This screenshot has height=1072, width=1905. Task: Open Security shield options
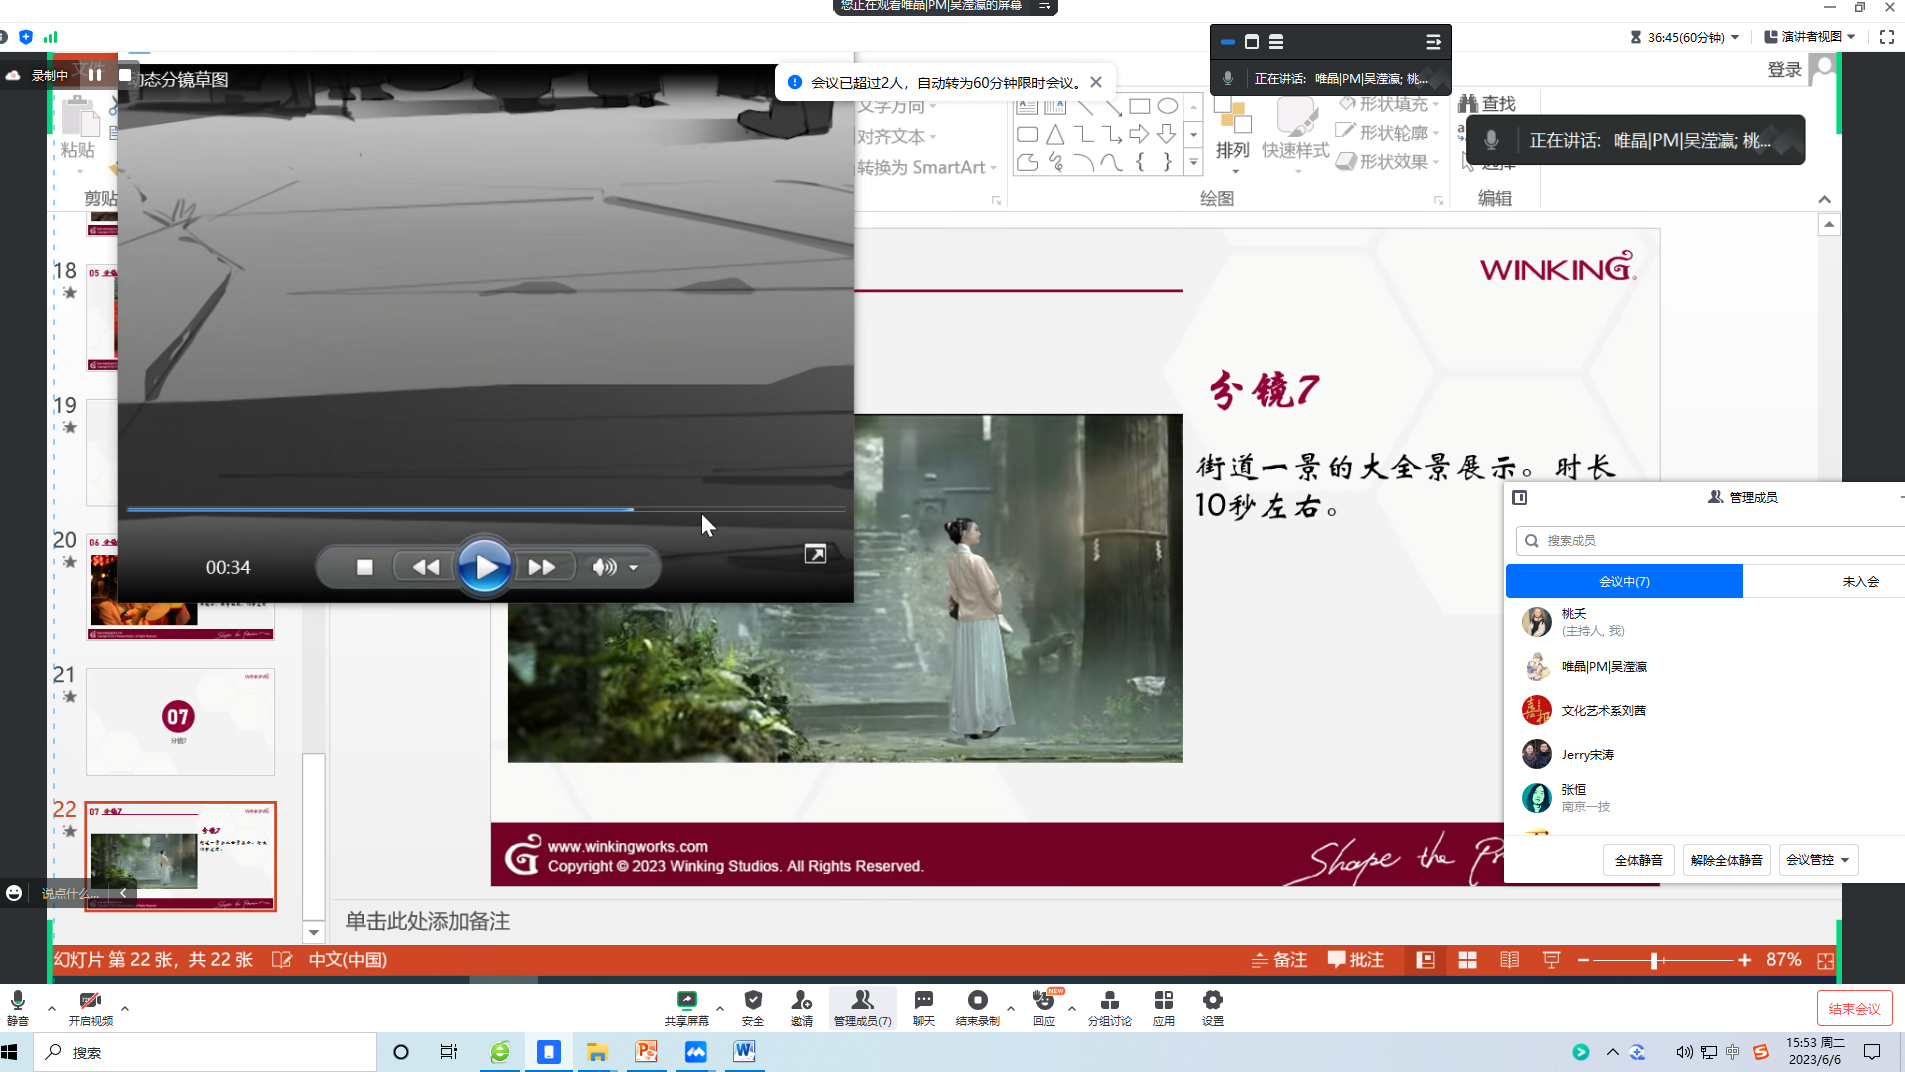[753, 1007]
